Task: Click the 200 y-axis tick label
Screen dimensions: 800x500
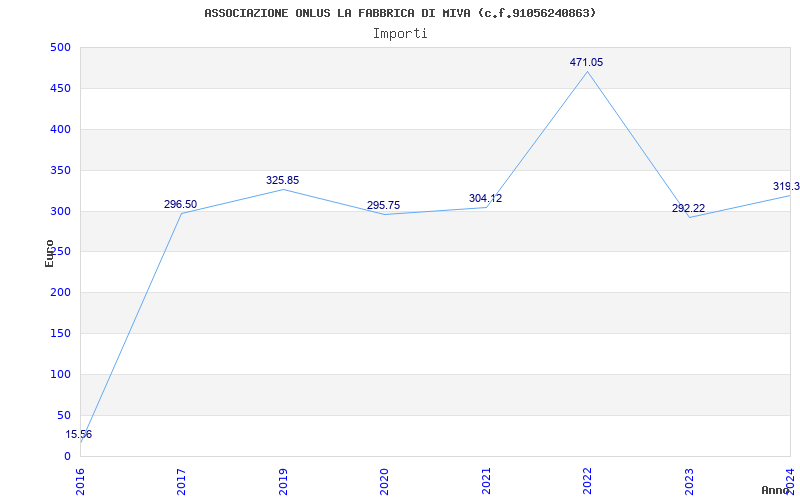Action: [60, 293]
